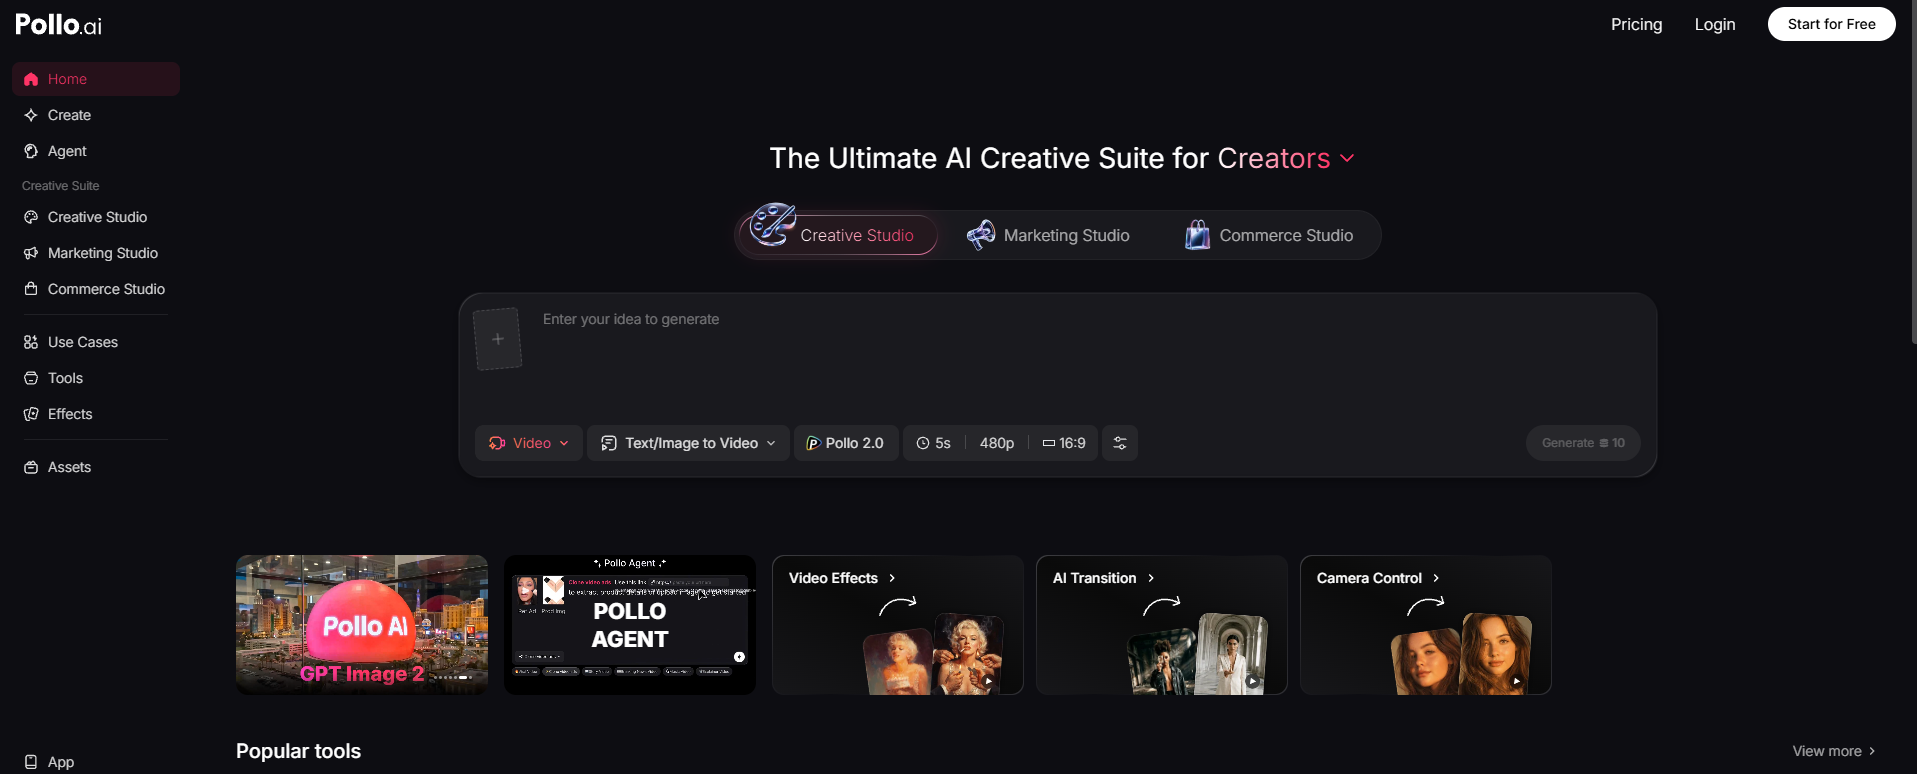1917x774 pixels.
Task: Click the Home icon in sidebar
Action: coord(31,79)
